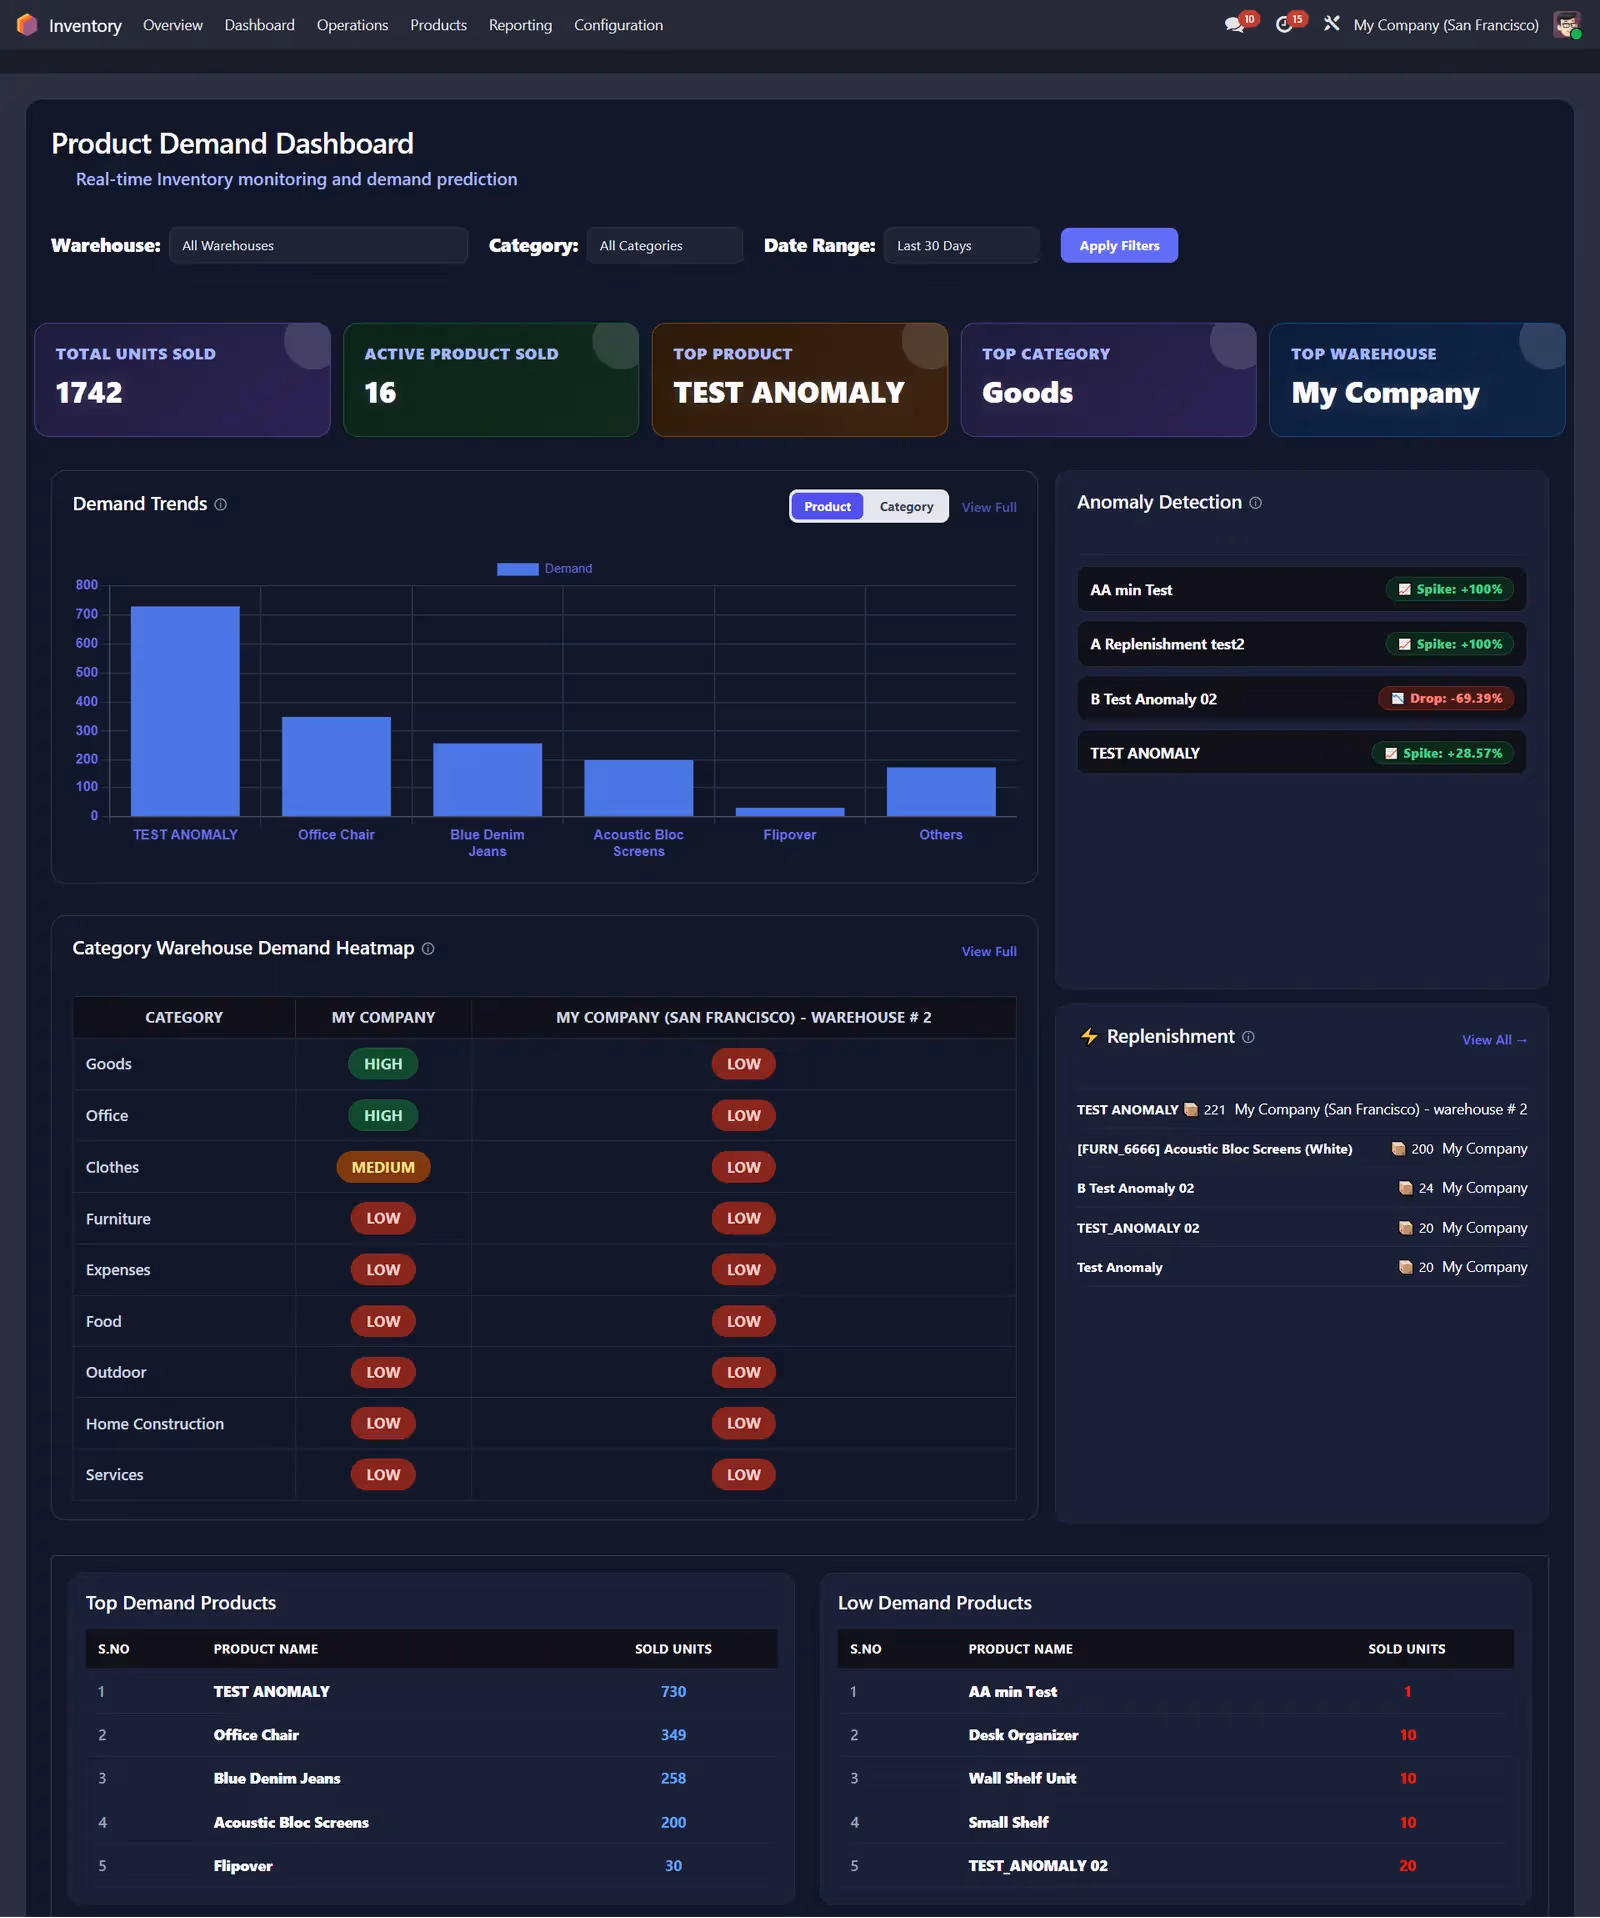1600x1918 pixels.
Task: Click the spike chart icon on AA min Test
Action: 1404,589
